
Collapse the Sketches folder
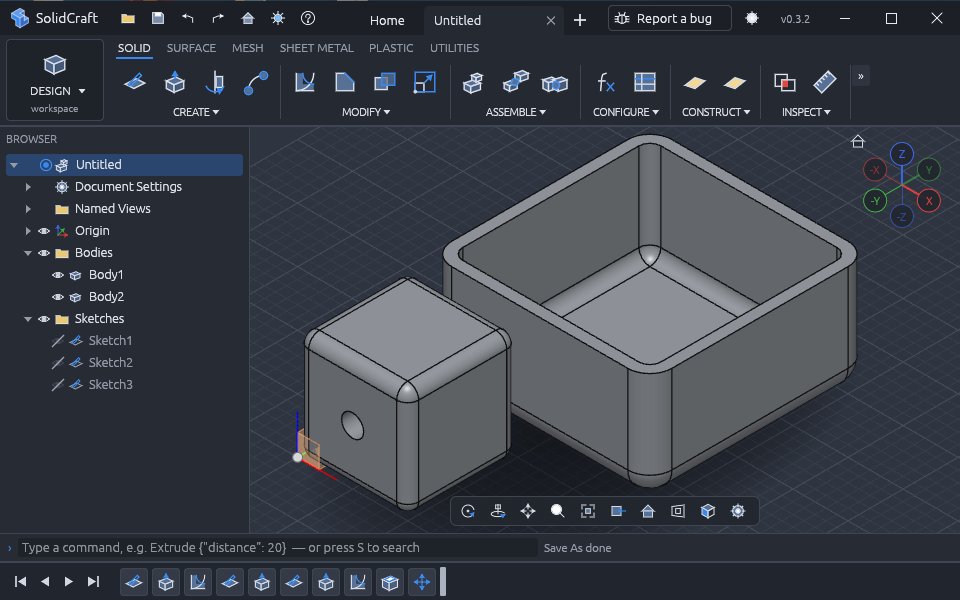[28, 319]
